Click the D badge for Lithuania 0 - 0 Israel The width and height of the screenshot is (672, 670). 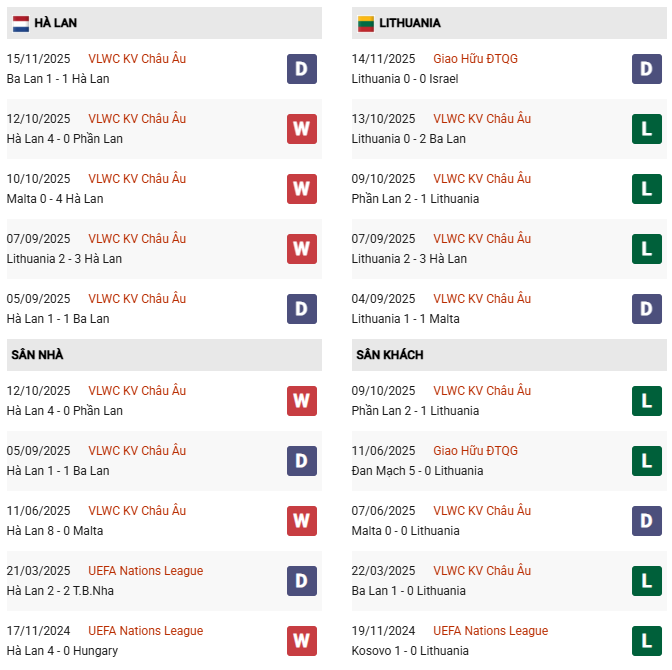647,68
